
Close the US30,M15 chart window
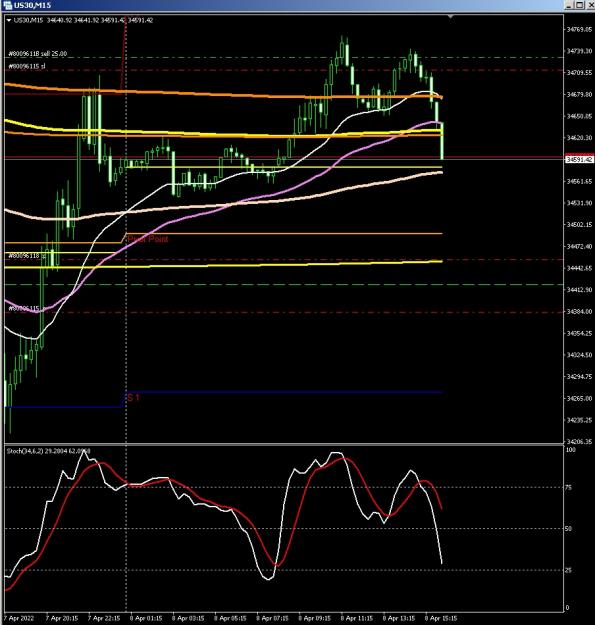point(590,5)
